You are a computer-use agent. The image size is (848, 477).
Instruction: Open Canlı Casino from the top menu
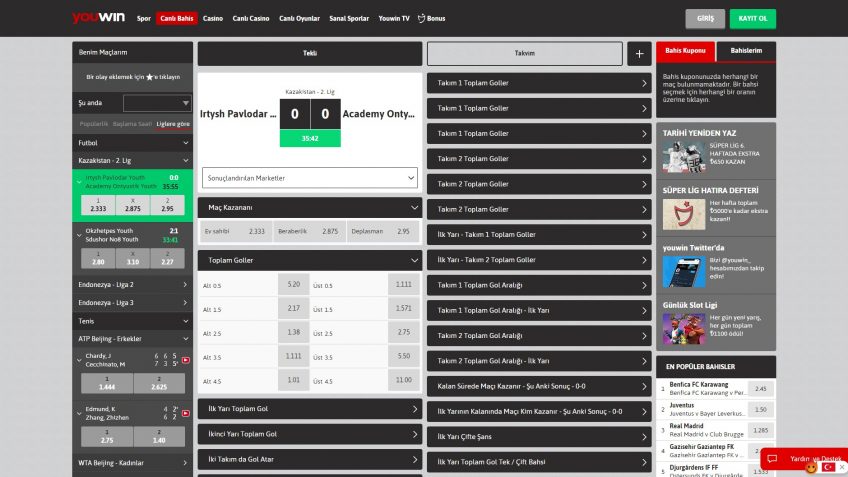(x=250, y=19)
